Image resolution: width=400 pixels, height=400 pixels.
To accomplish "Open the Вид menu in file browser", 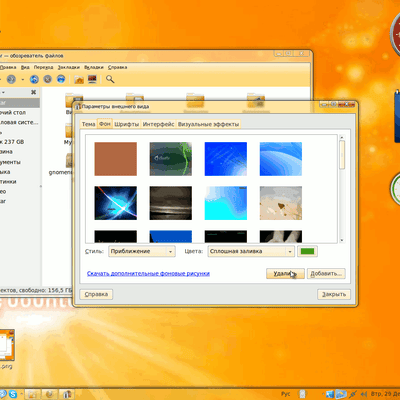I will 25,67.
